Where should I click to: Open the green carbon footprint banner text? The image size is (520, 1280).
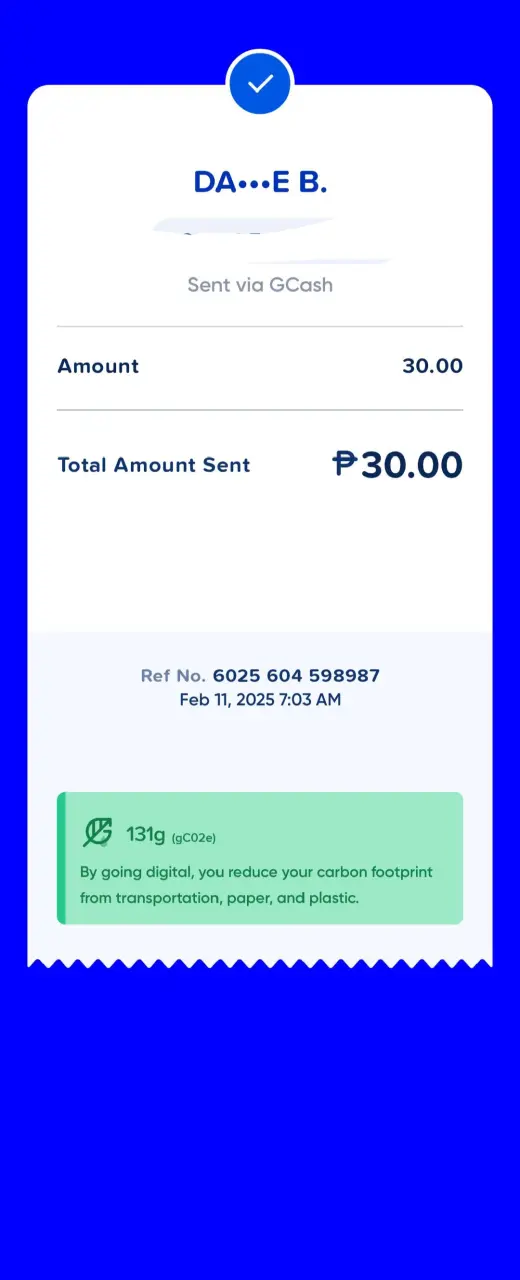256,885
